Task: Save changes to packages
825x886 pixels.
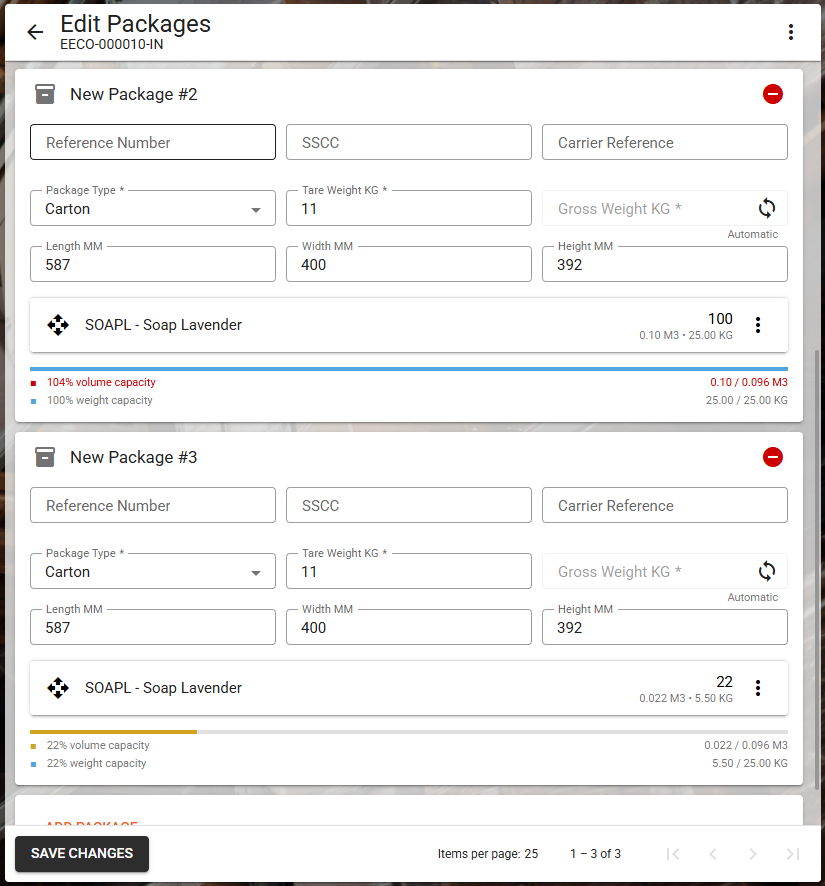Action: point(82,854)
